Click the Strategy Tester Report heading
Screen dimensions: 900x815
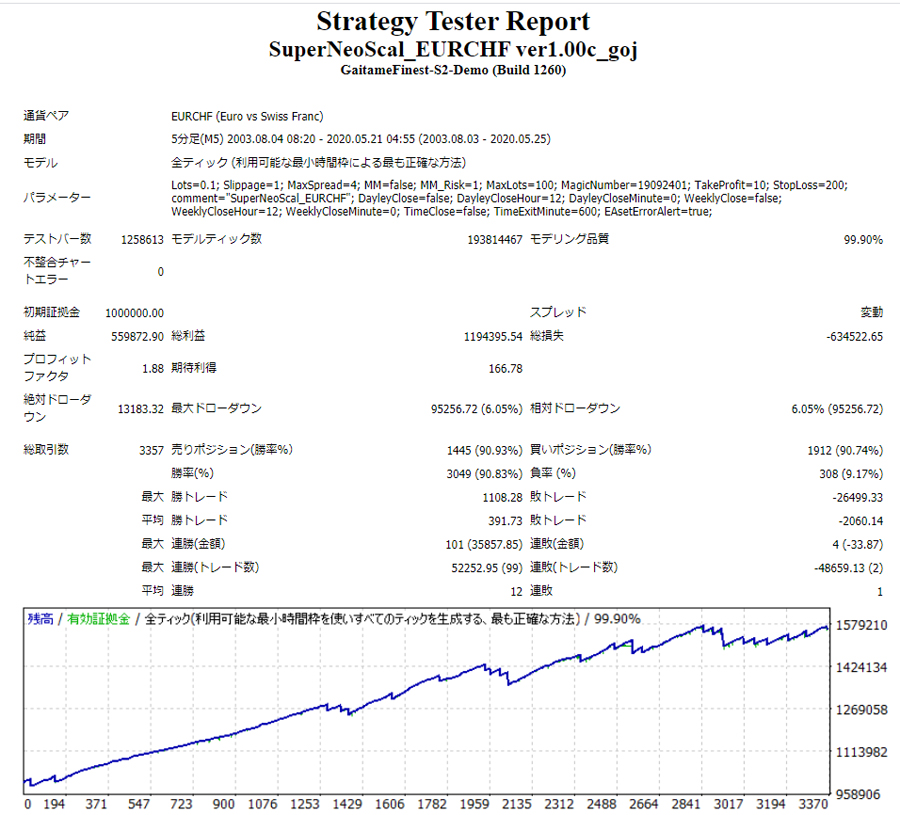click(x=453, y=22)
